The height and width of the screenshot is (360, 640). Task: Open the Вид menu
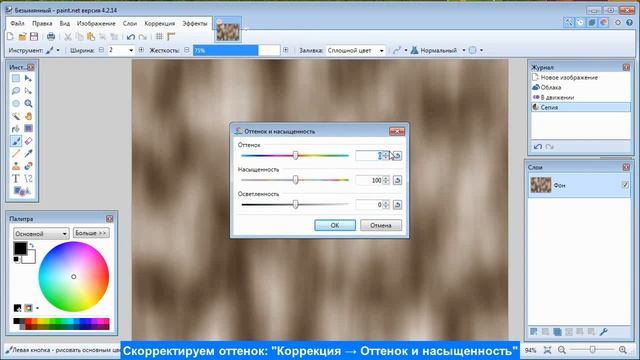[x=64, y=24]
